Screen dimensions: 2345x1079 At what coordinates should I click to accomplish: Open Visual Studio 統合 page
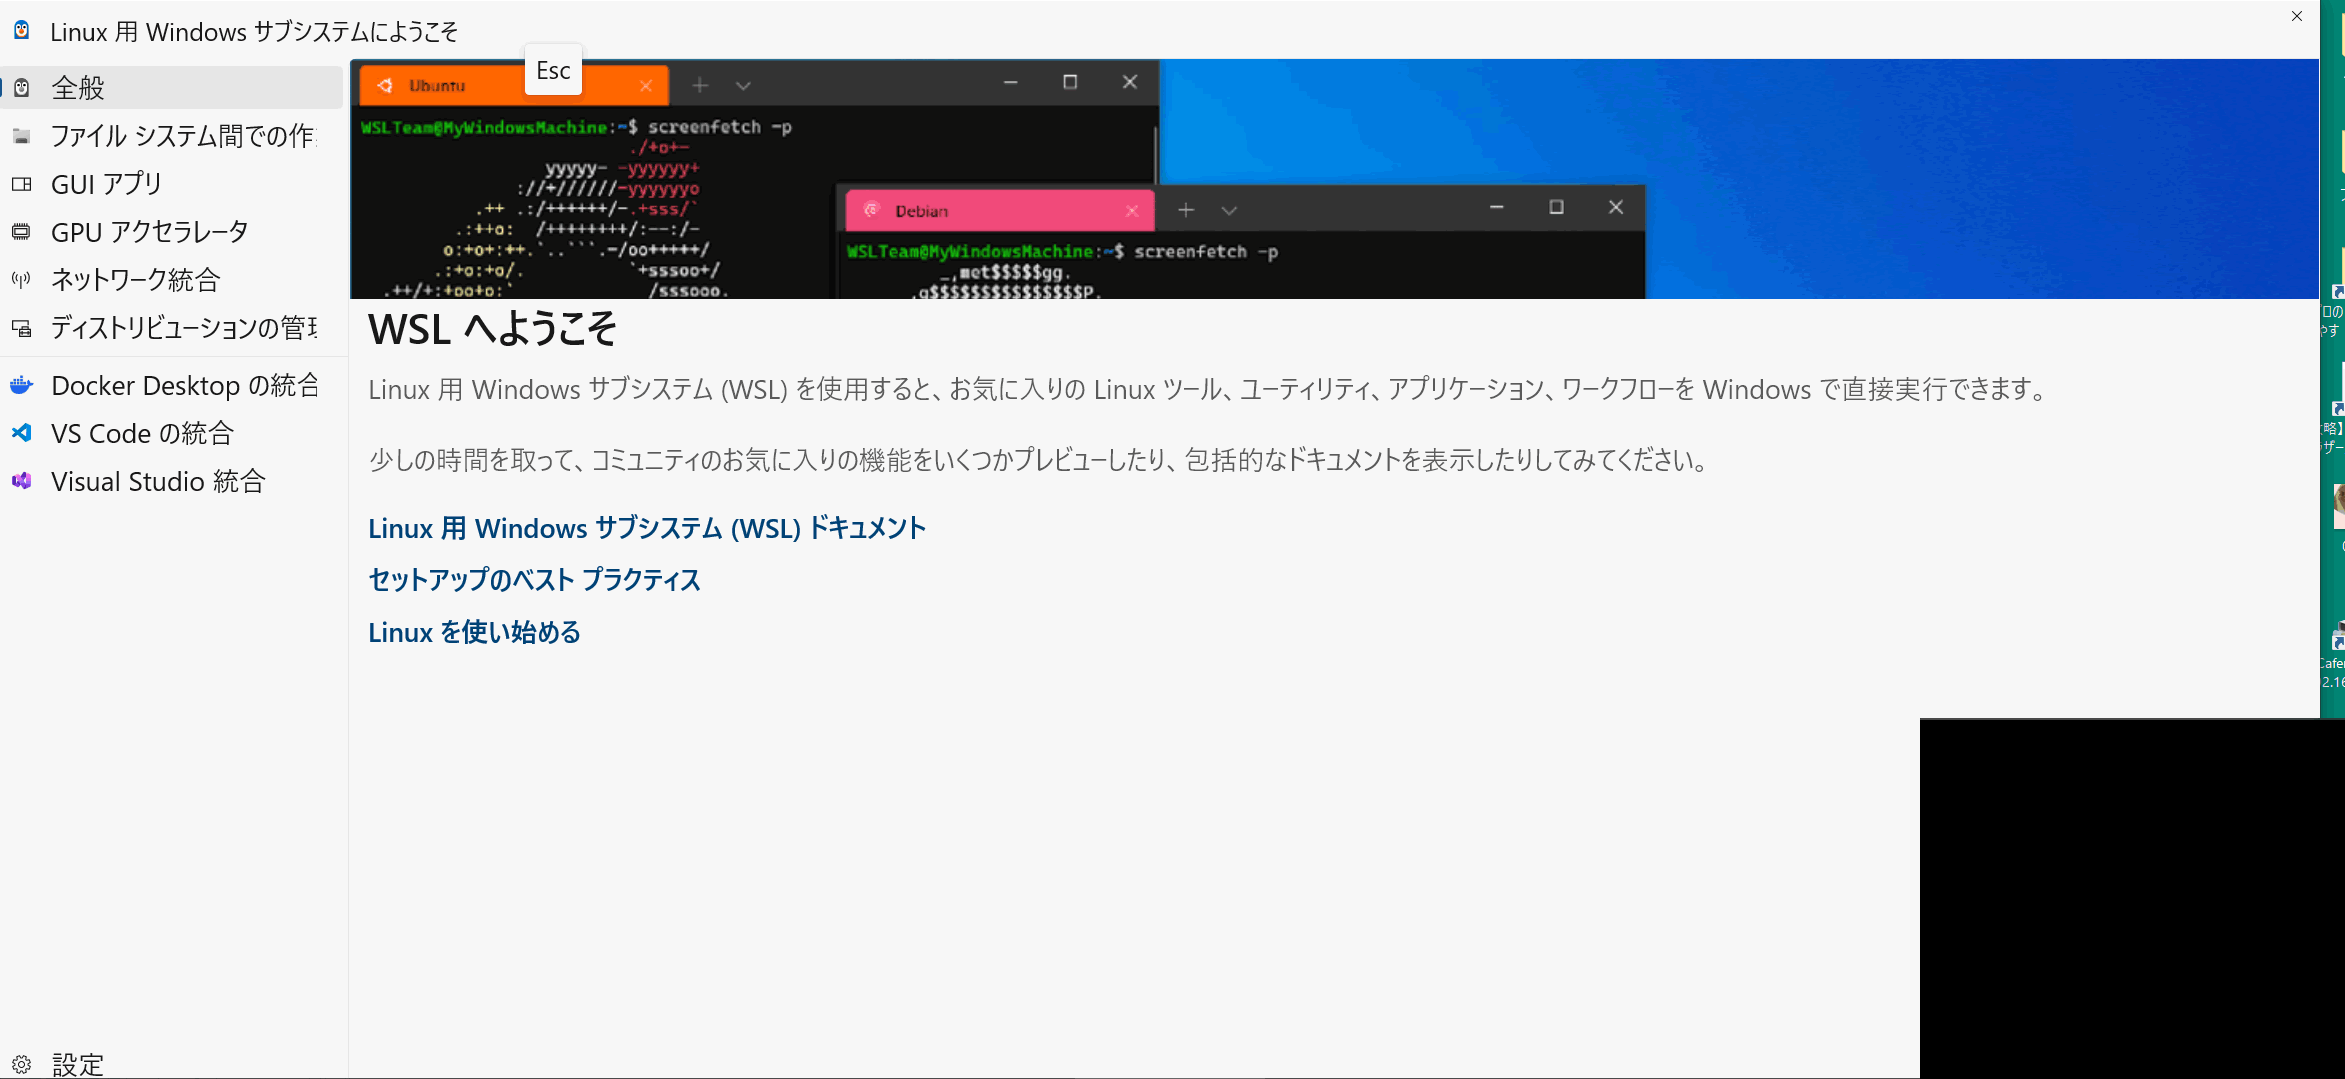click(172, 482)
